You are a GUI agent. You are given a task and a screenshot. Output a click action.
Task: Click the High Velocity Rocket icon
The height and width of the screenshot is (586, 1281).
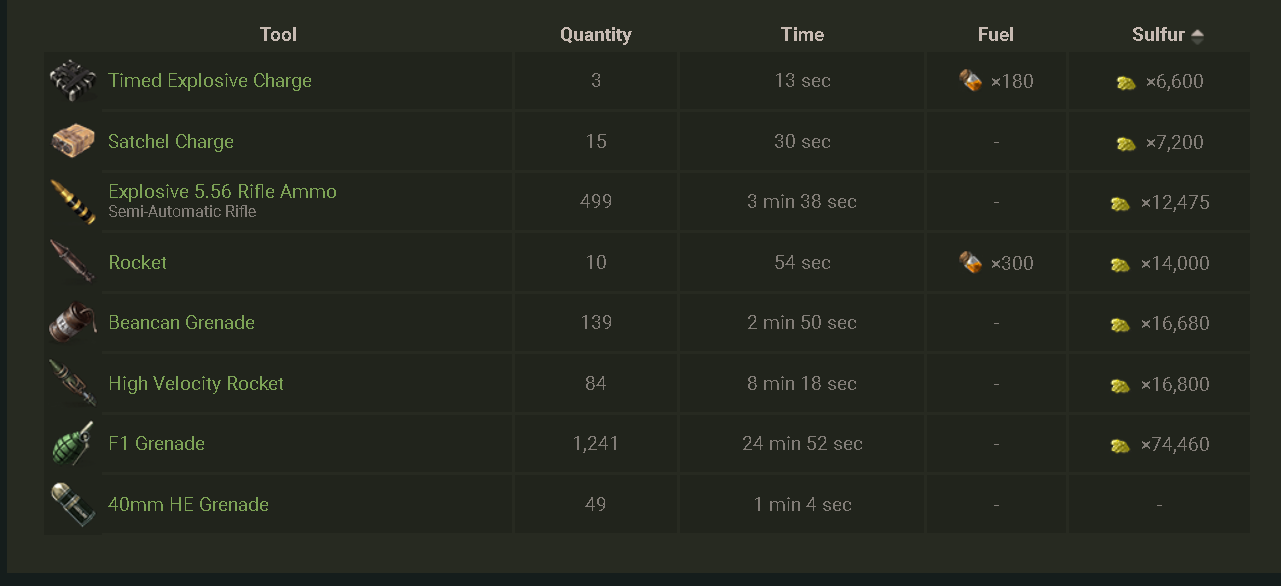tap(72, 383)
